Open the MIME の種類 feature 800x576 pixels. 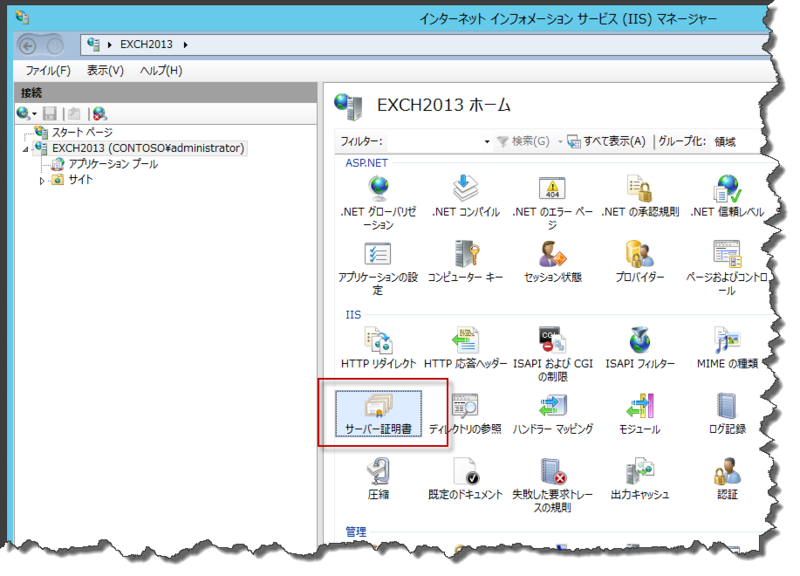[727, 348]
